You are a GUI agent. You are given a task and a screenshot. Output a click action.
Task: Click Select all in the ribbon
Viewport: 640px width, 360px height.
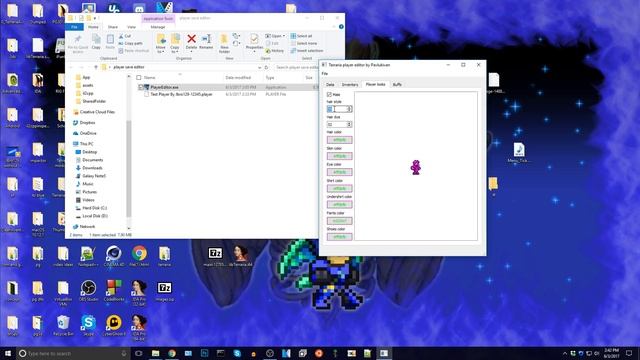[x=301, y=36]
